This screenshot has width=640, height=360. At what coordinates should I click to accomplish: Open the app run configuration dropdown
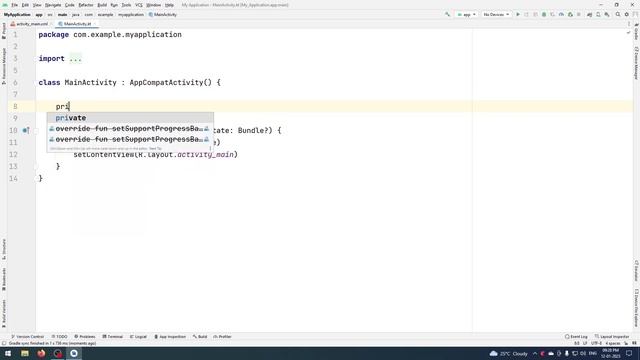click(467, 15)
